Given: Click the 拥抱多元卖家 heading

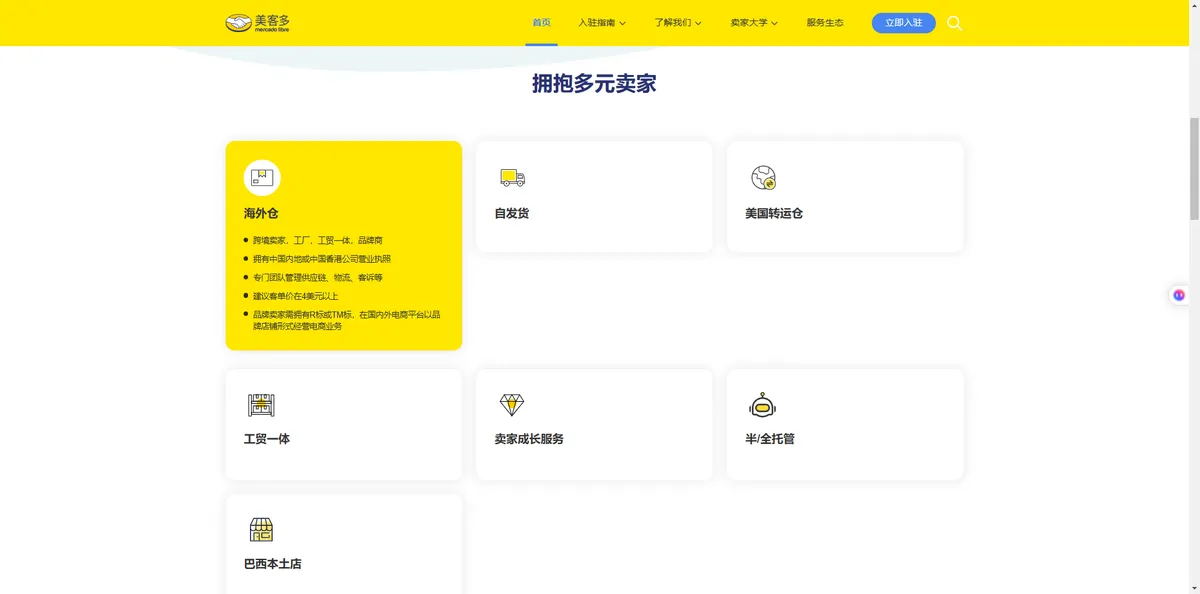Looking at the screenshot, I should pyautogui.click(x=594, y=84).
